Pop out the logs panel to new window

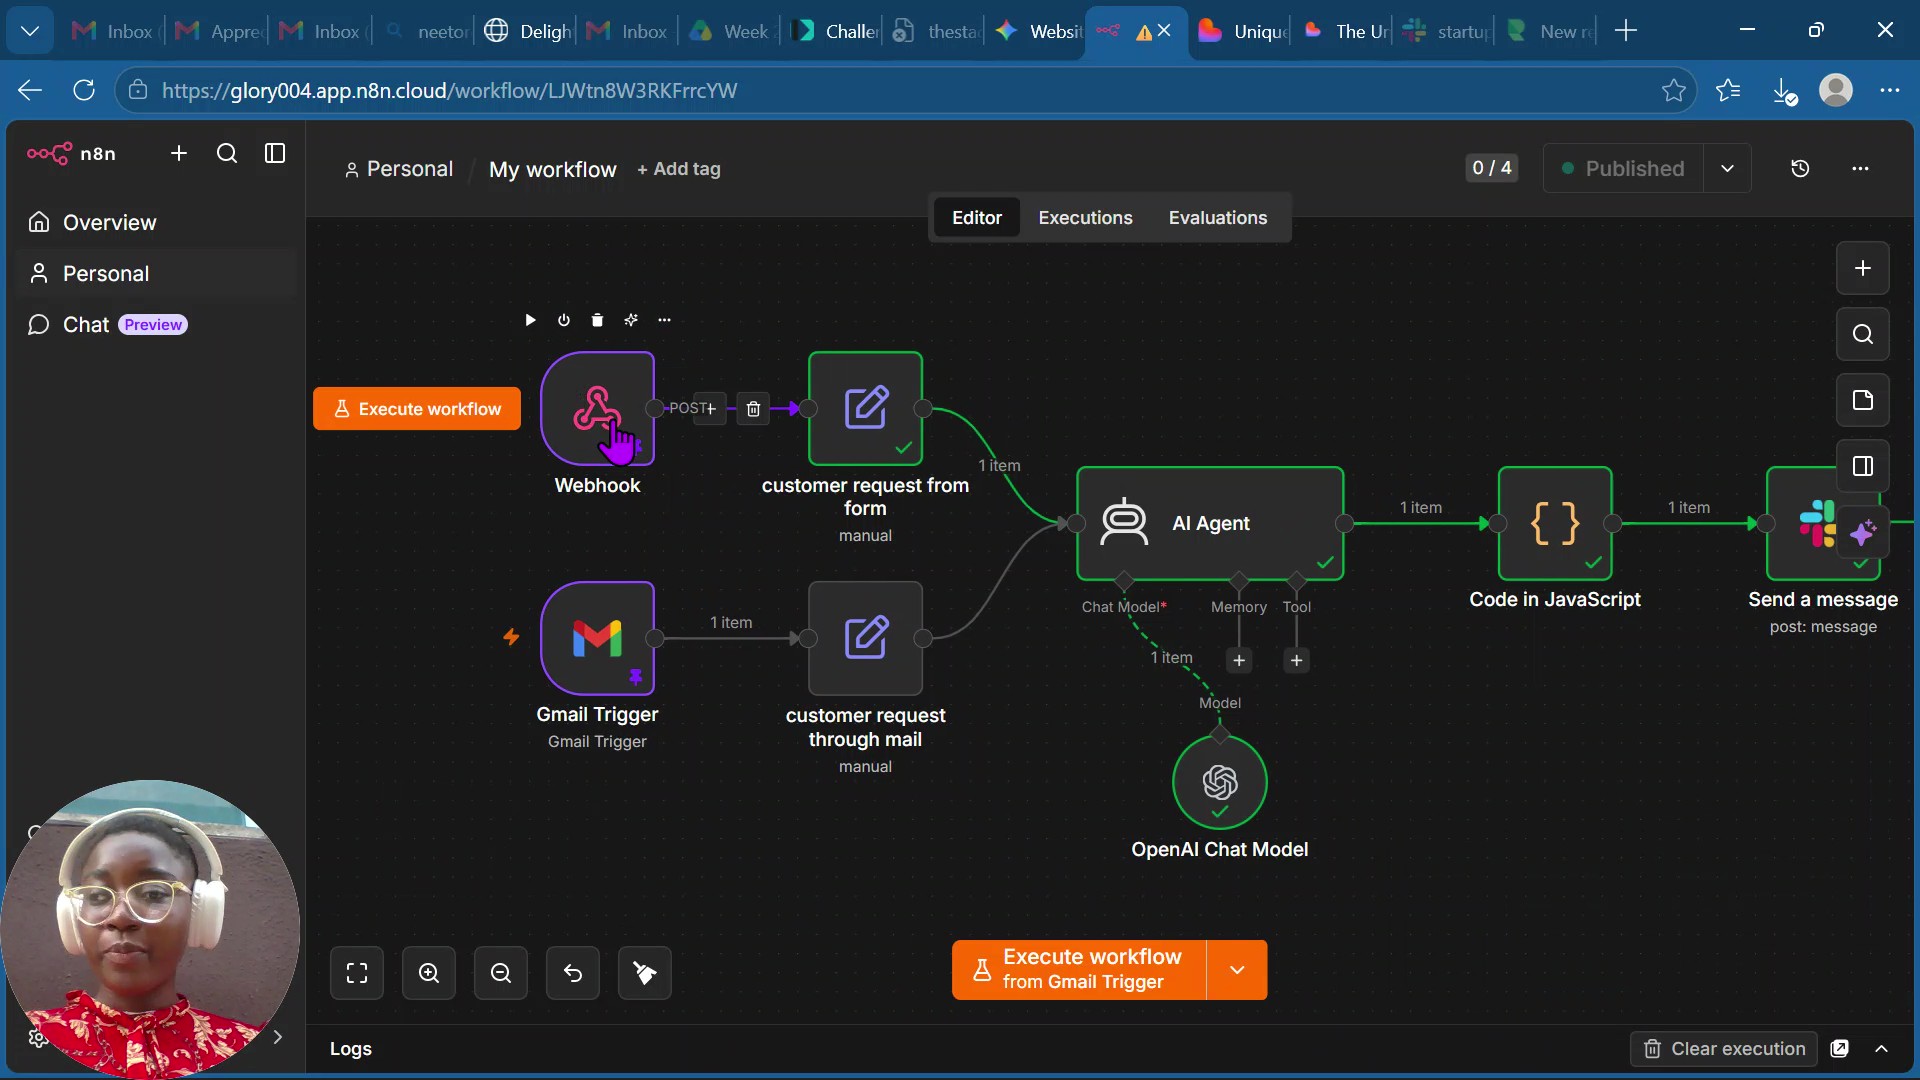point(1840,1049)
